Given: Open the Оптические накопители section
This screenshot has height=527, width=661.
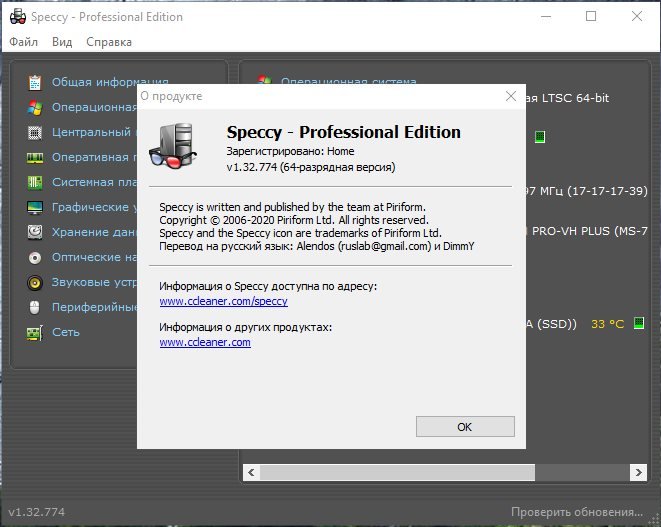Looking at the screenshot, I should [94, 257].
